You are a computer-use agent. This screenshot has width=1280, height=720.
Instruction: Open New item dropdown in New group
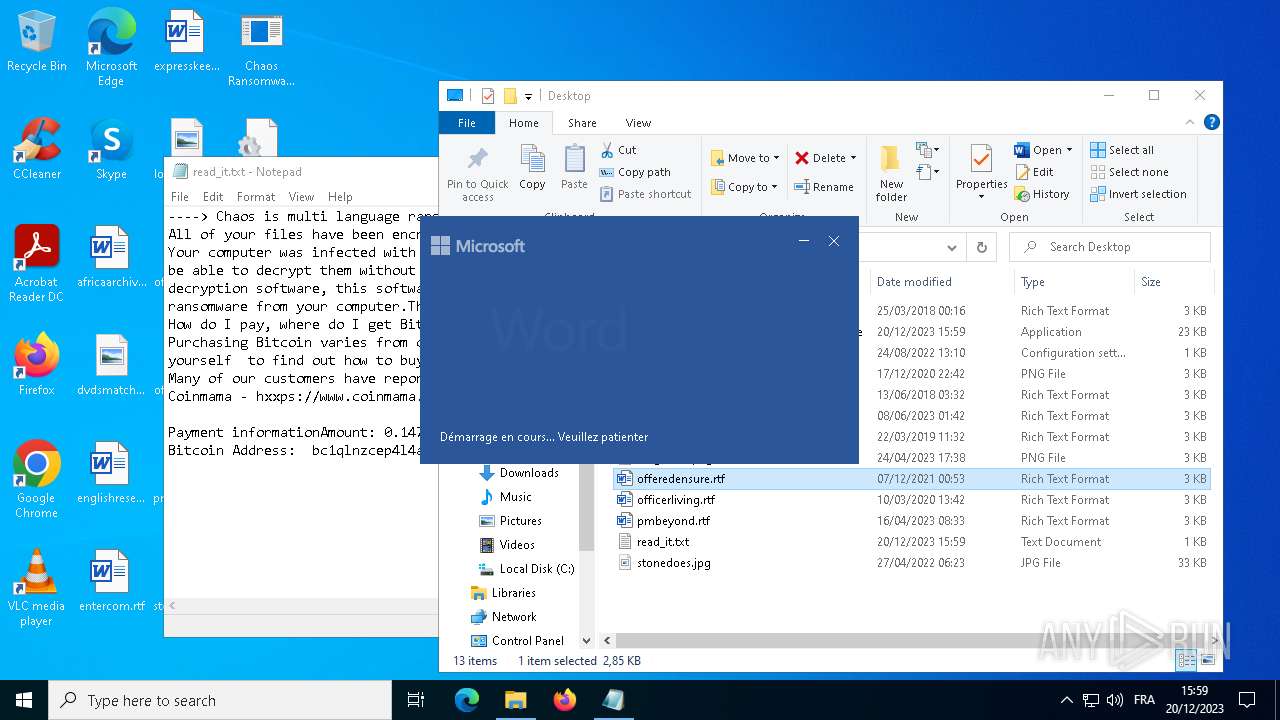tap(928, 150)
